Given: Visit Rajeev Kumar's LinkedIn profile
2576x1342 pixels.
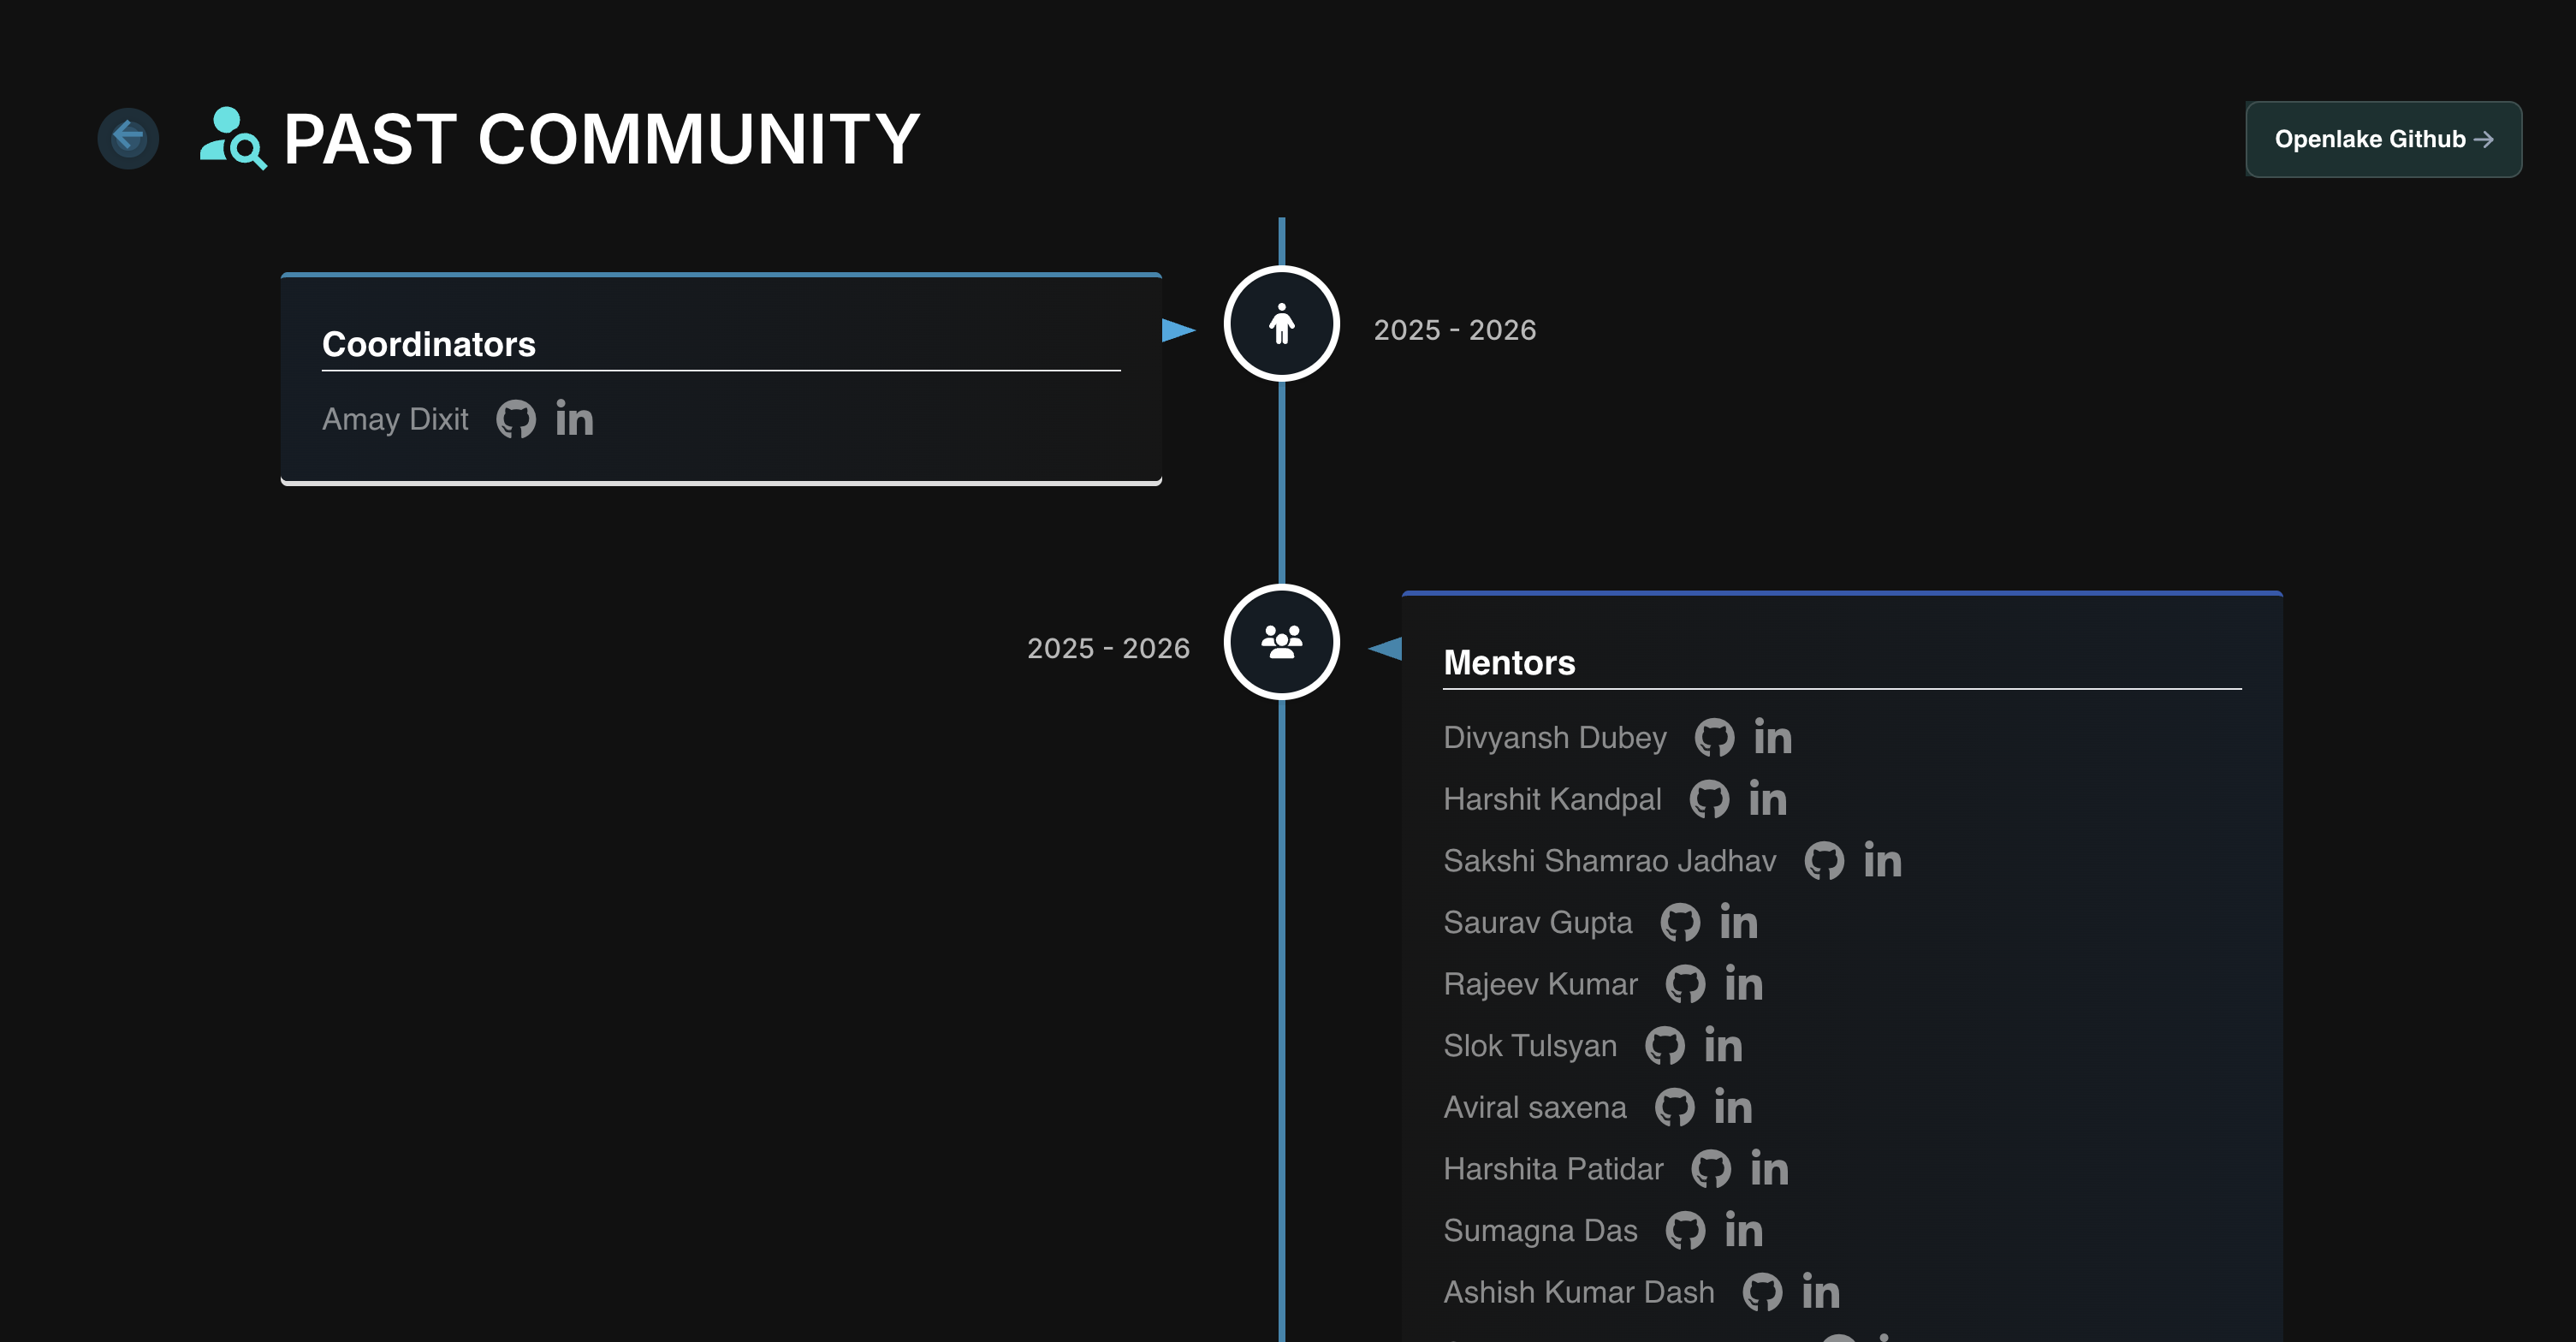Looking at the screenshot, I should [1743, 985].
